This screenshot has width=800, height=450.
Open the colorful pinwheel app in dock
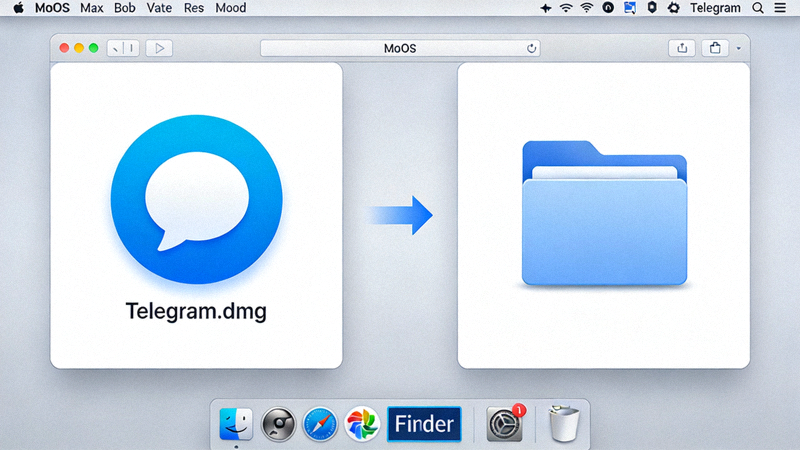tap(361, 425)
